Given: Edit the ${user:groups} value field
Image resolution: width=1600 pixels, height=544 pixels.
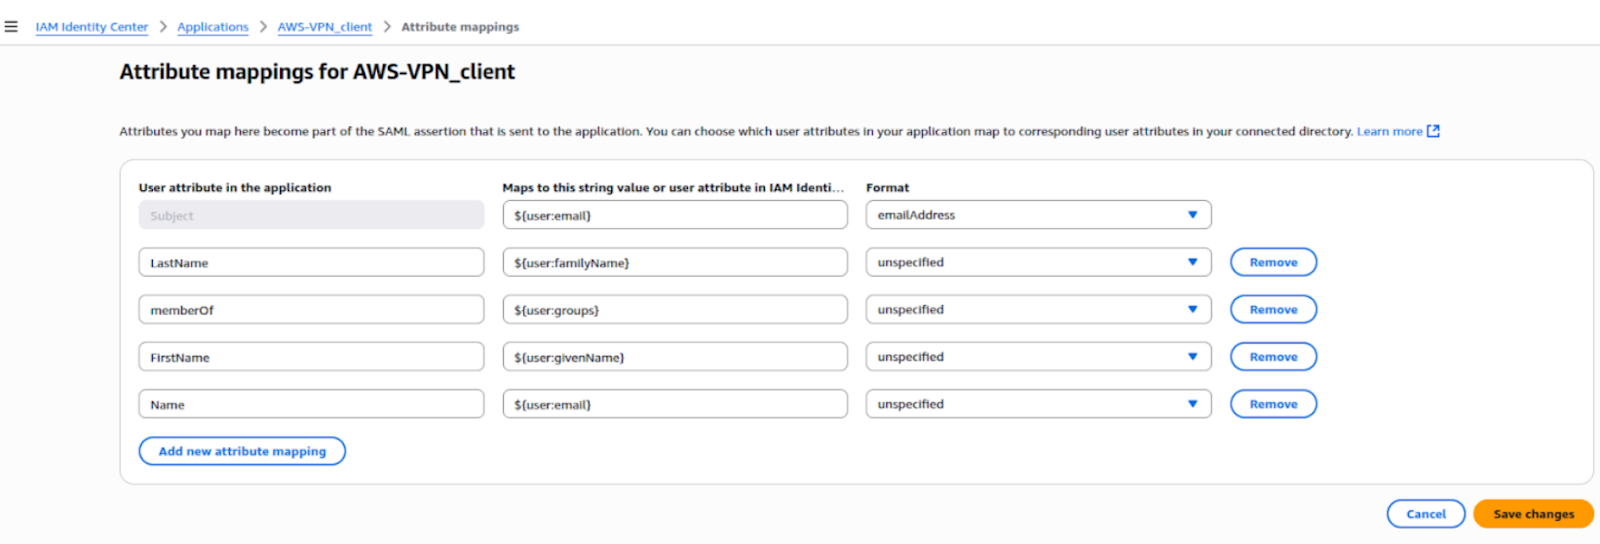Looking at the screenshot, I should 675,310.
